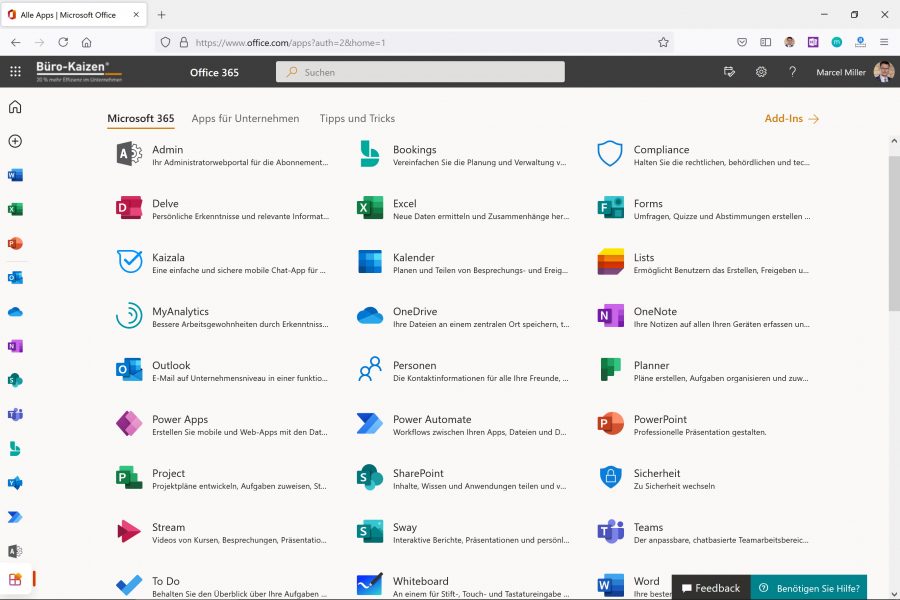Launch the Kaizala app tile
The height and width of the screenshot is (600, 900).
pos(224,262)
